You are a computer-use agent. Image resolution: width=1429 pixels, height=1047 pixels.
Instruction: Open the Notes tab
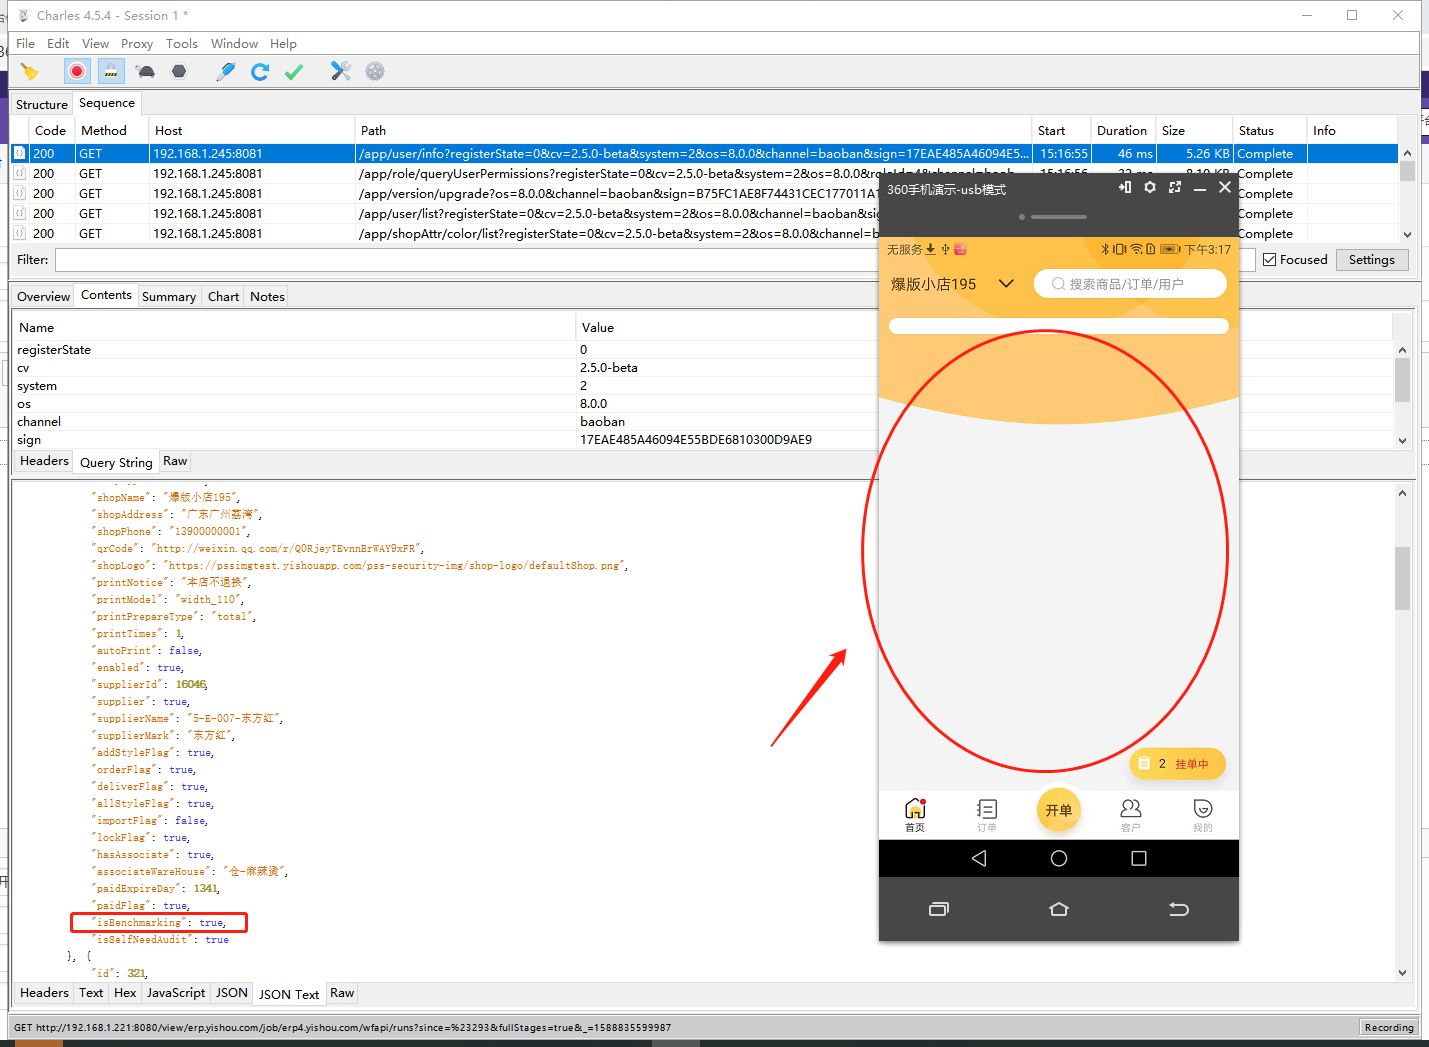pyautogui.click(x=267, y=297)
